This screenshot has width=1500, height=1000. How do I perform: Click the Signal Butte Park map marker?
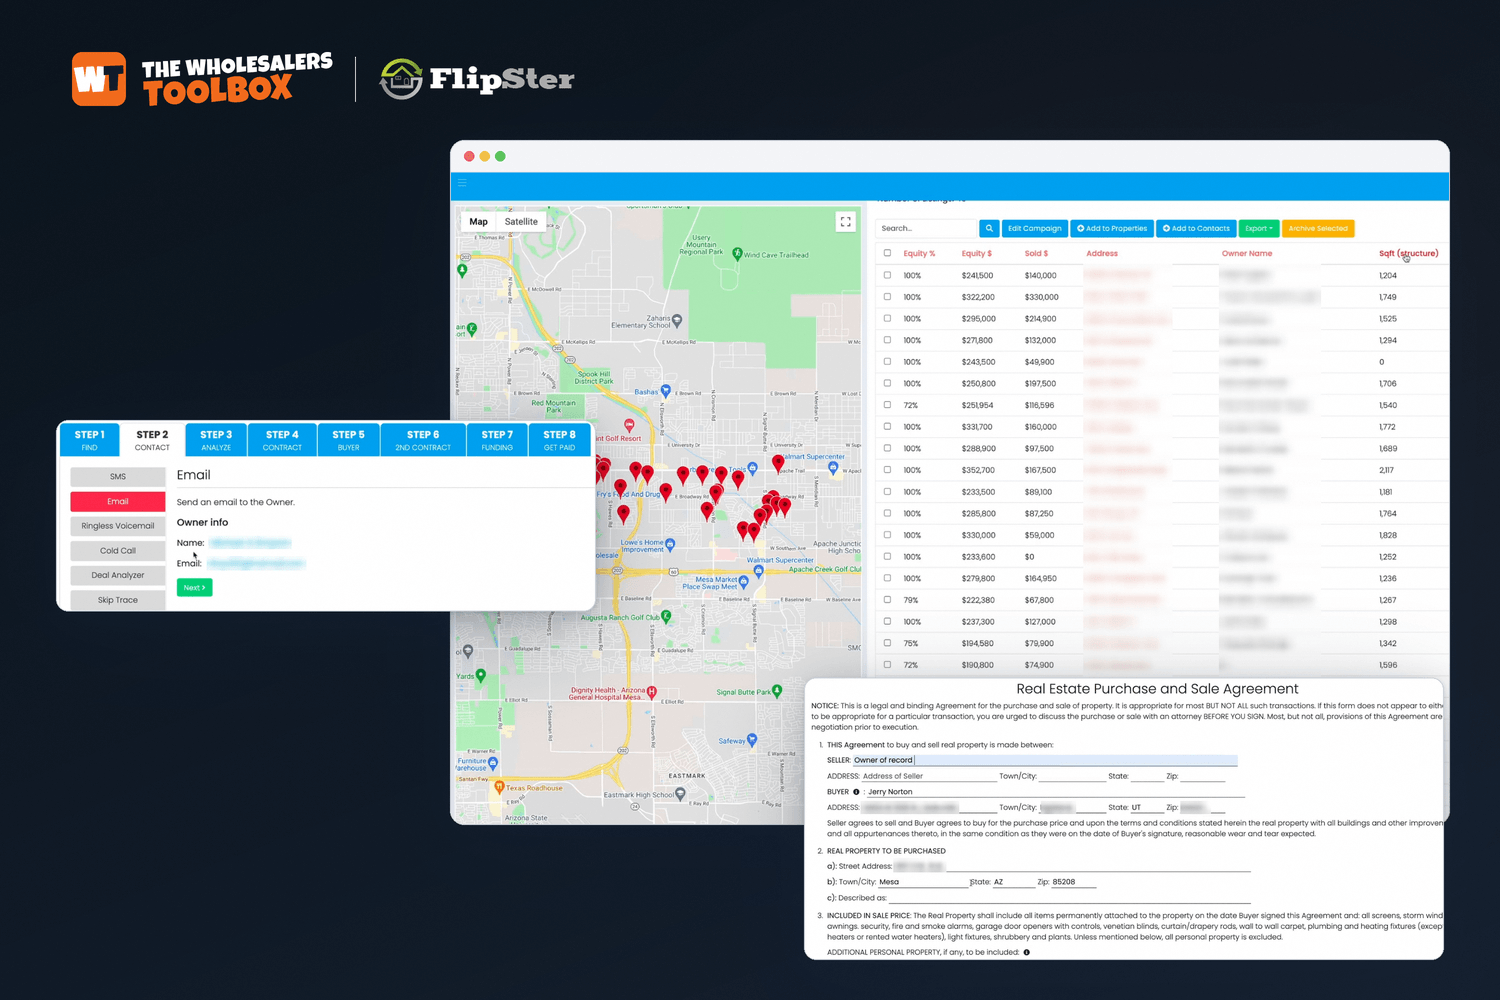coord(777,691)
